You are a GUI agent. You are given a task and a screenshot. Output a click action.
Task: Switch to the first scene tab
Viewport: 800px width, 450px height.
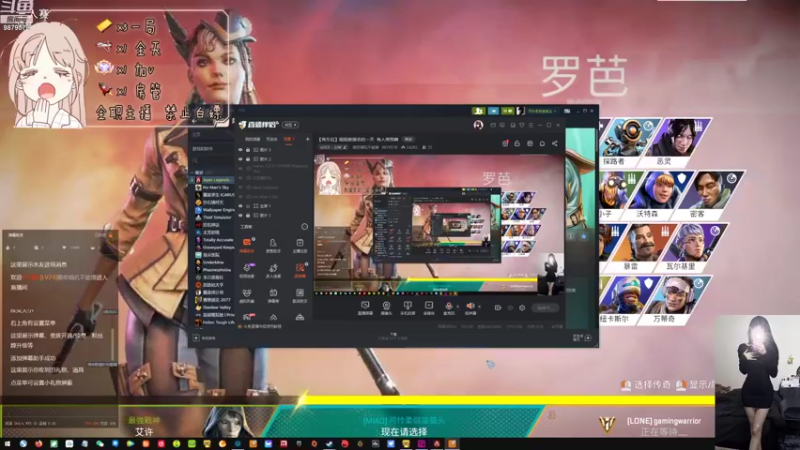(253, 139)
